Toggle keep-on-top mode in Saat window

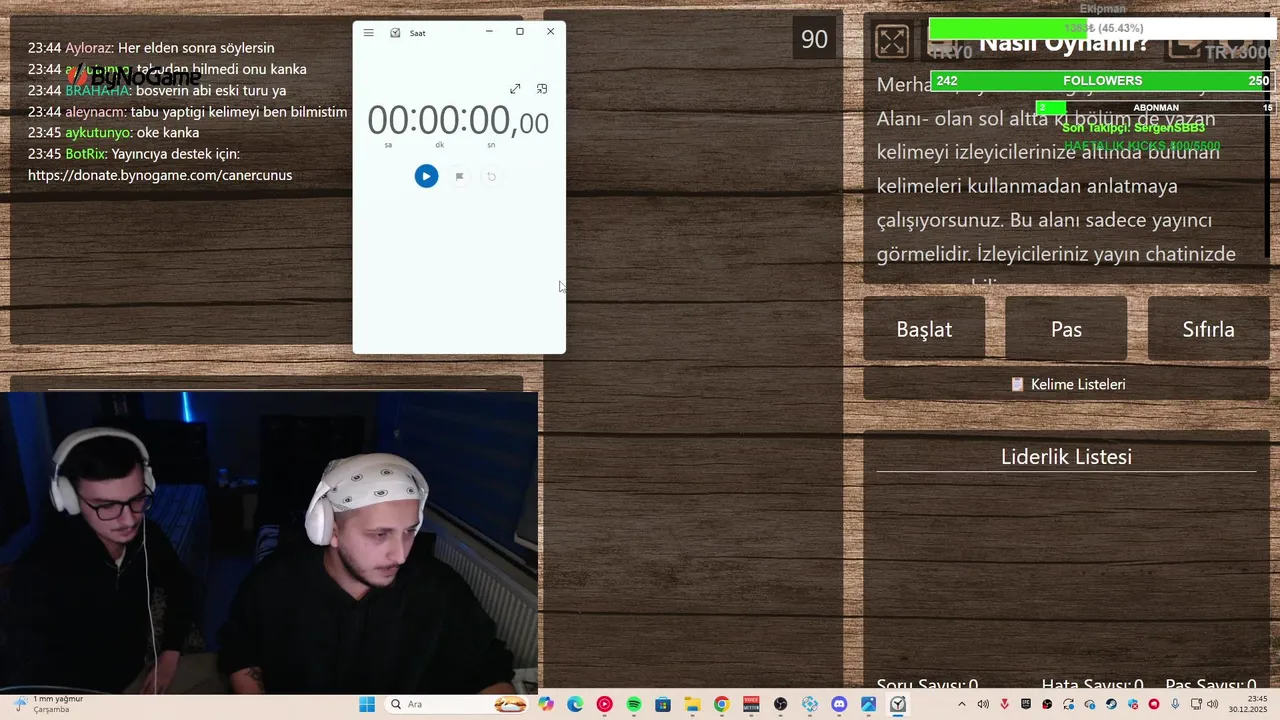(x=542, y=89)
